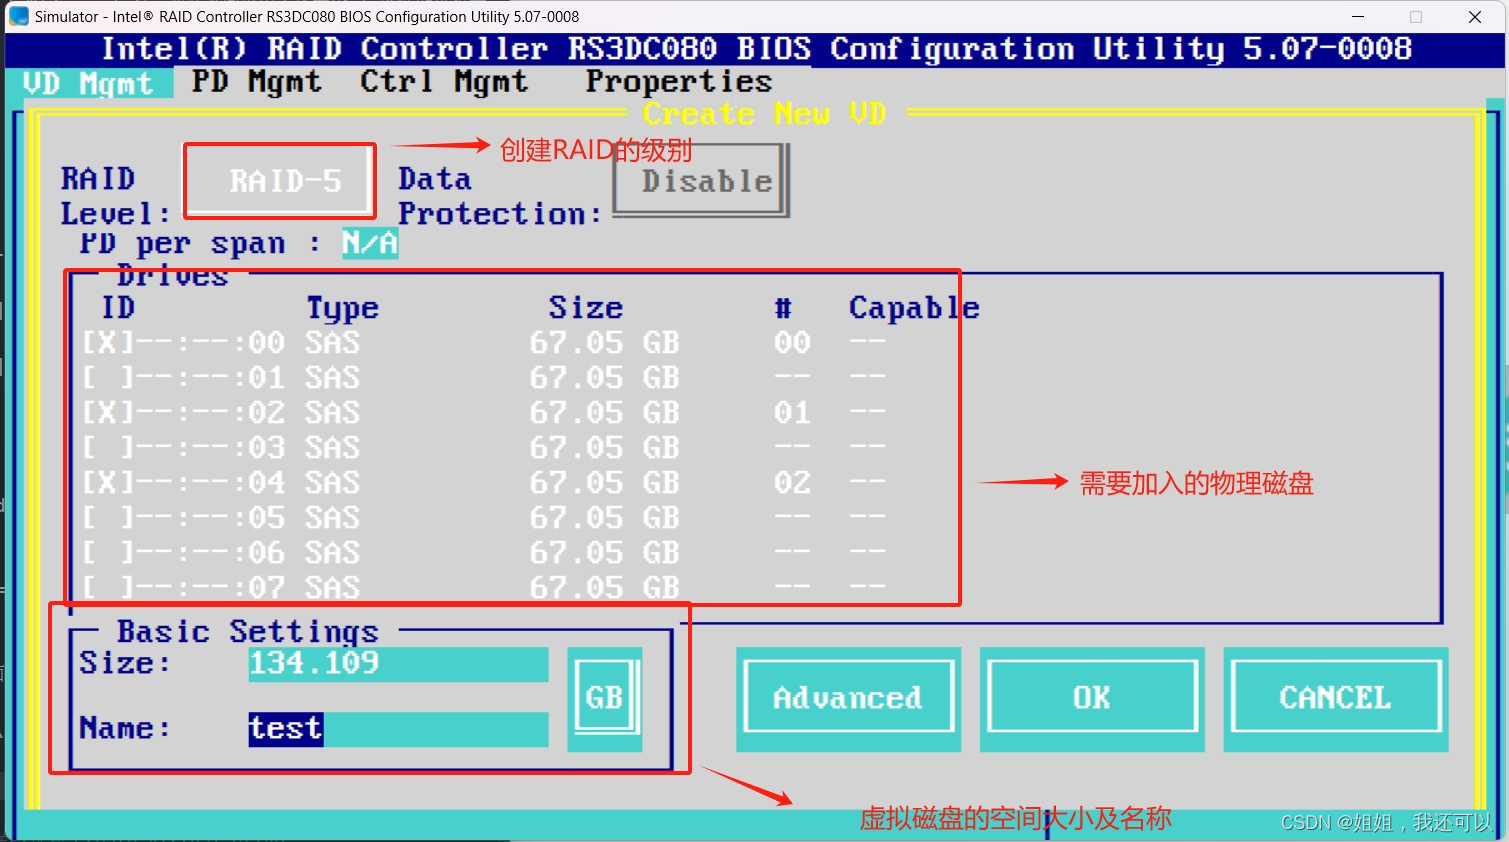The height and width of the screenshot is (842, 1509).
Task: Click the Name field containing test
Action: tap(398, 729)
